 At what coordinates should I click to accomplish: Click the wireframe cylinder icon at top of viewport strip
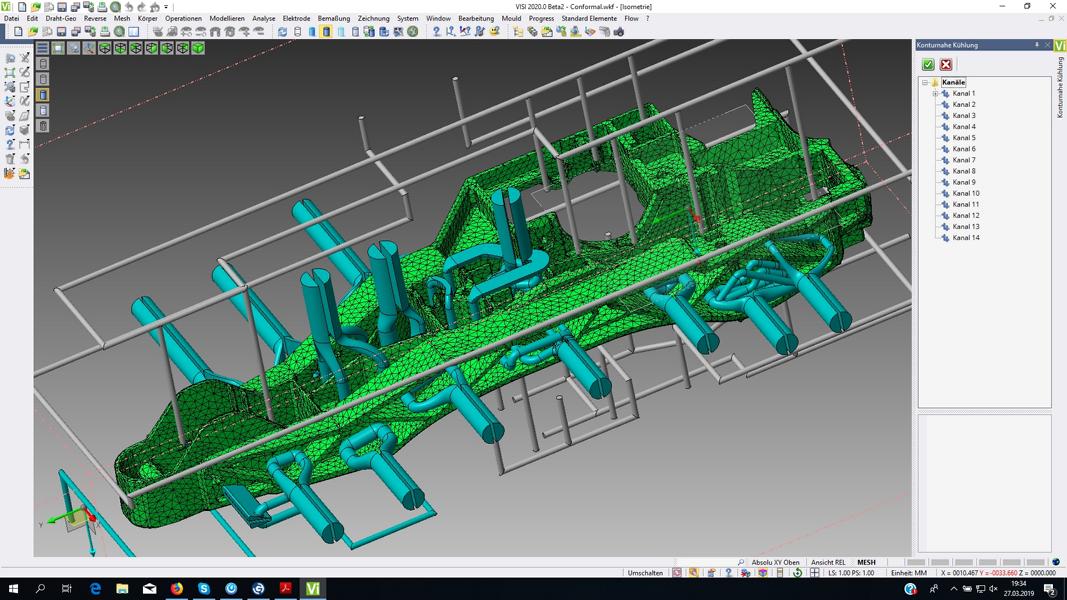pos(42,63)
